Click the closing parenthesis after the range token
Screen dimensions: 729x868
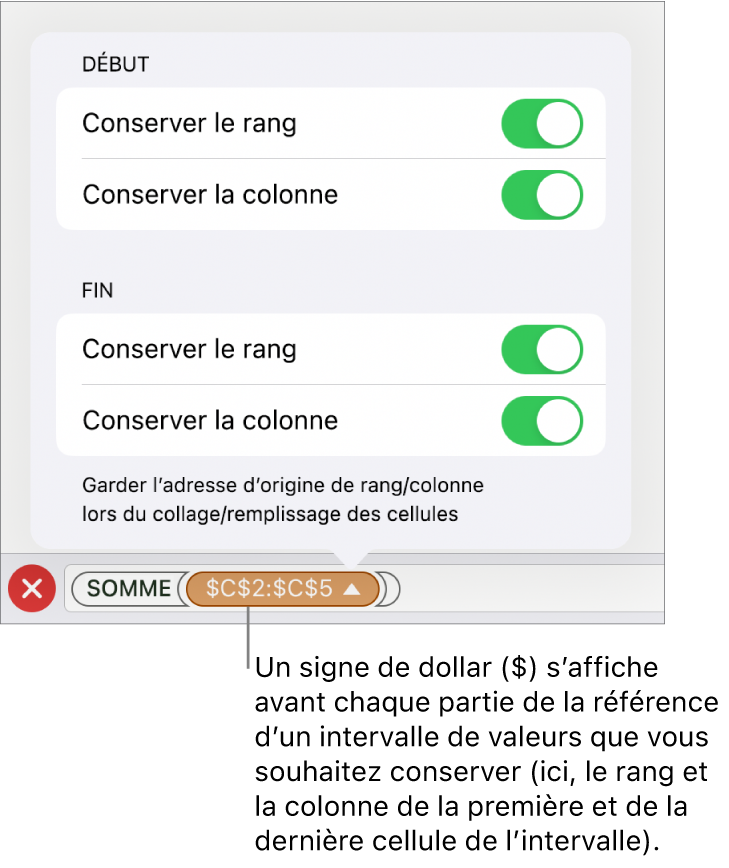391,589
